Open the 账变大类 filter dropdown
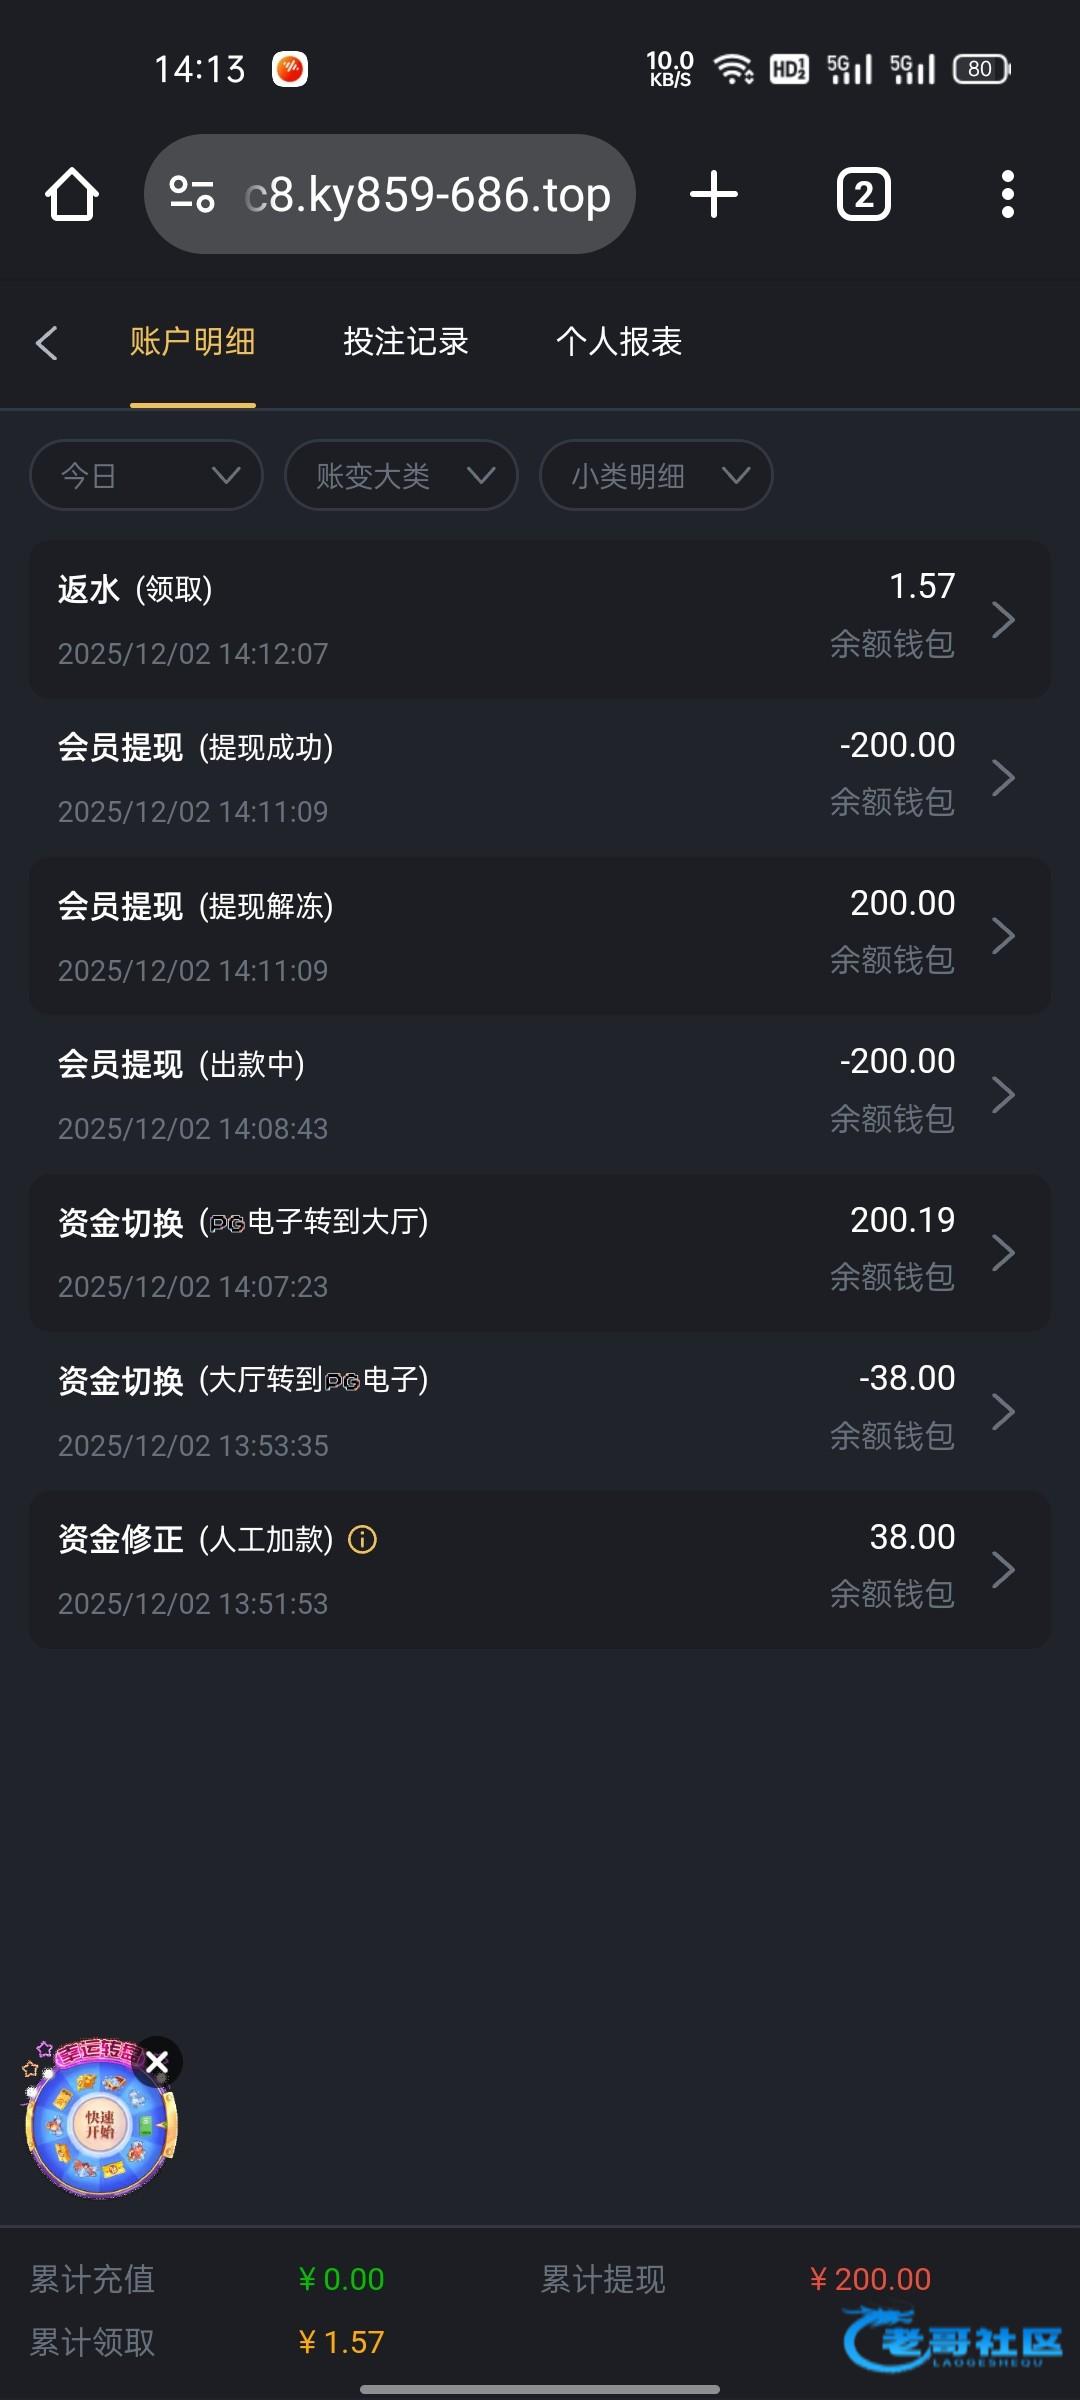 (x=401, y=475)
